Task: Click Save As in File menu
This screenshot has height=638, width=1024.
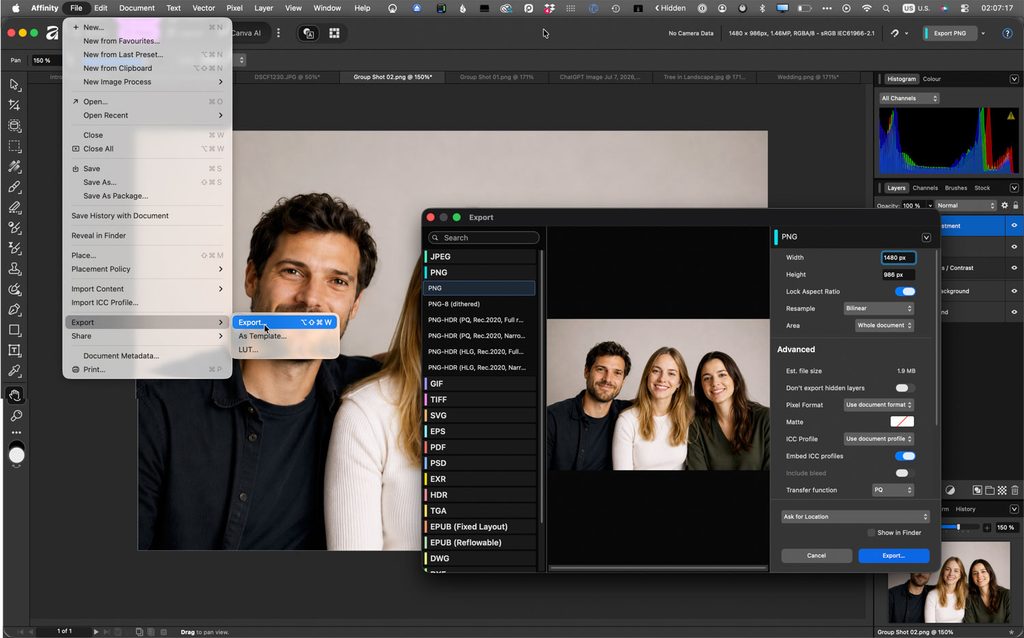Action: tap(100, 182)
